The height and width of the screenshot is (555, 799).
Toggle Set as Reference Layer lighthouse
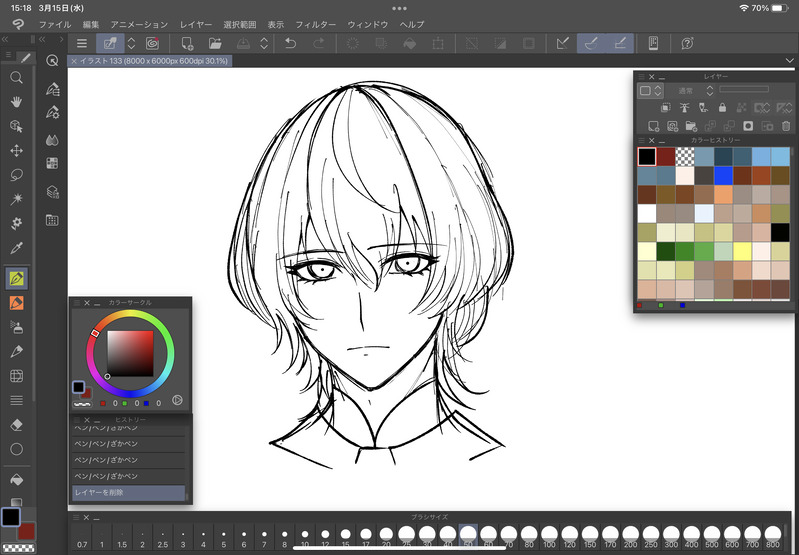(x=684, y=108)
